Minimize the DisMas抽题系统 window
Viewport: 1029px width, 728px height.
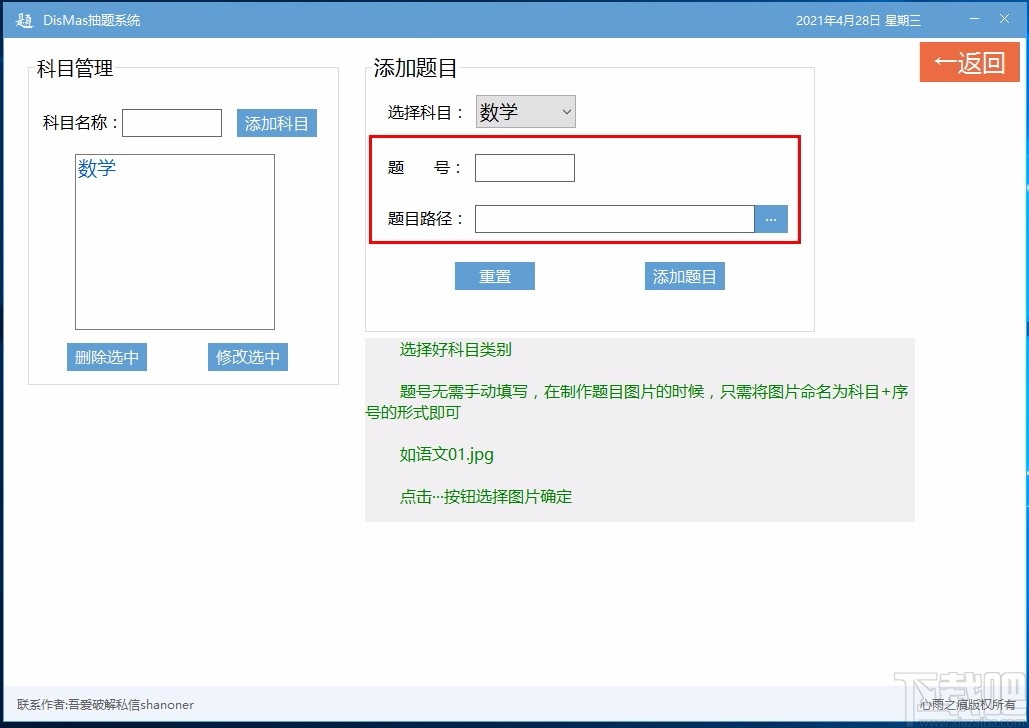tap(973, 18)
